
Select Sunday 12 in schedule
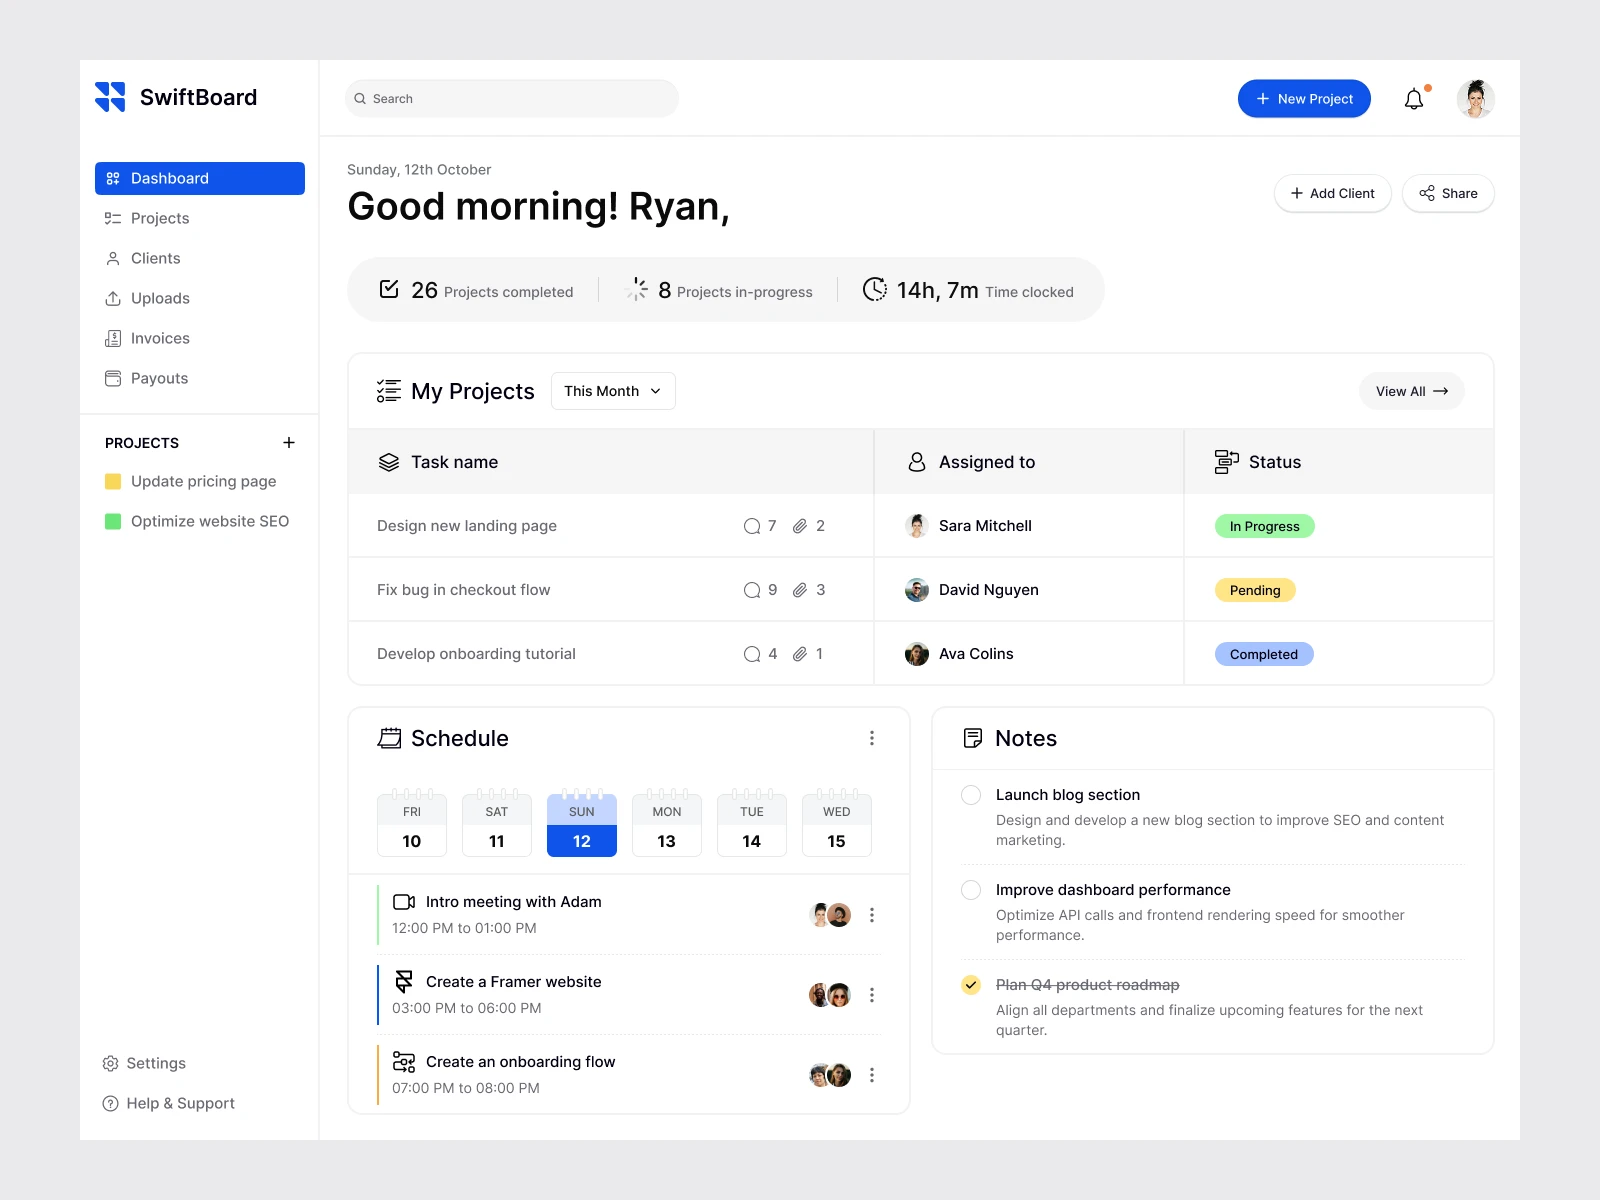click(582, 825)
